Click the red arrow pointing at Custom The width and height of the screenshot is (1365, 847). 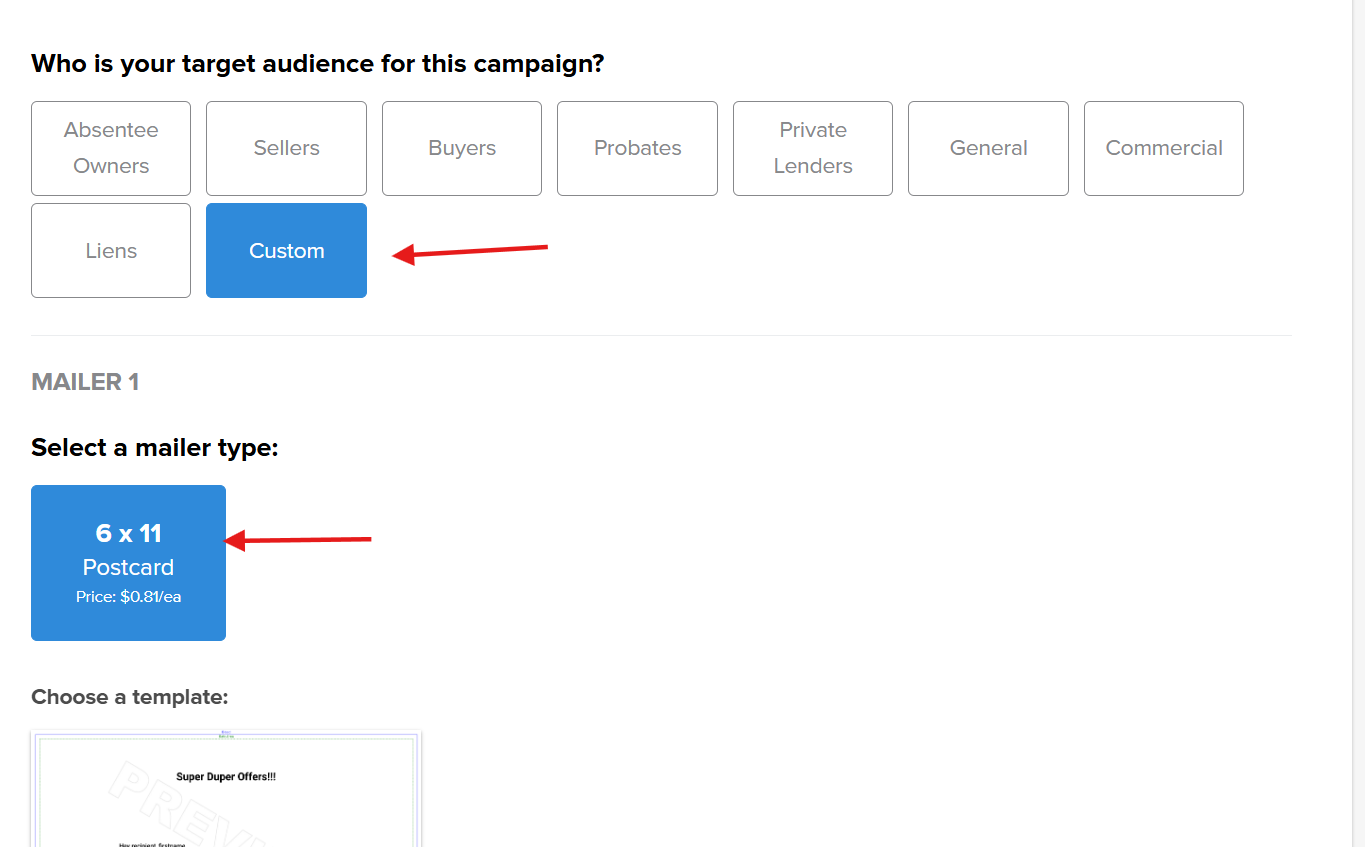[470, 252]
